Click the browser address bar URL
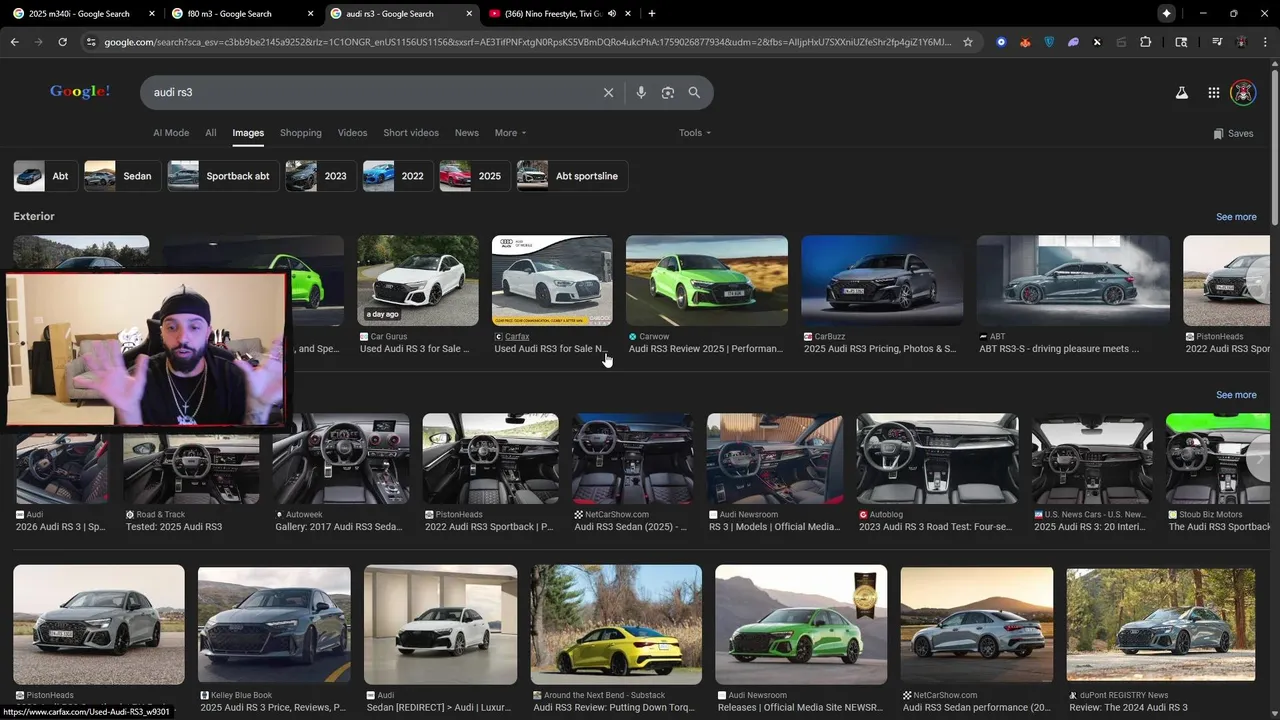The image size is (1280, 720). [528, 42]
